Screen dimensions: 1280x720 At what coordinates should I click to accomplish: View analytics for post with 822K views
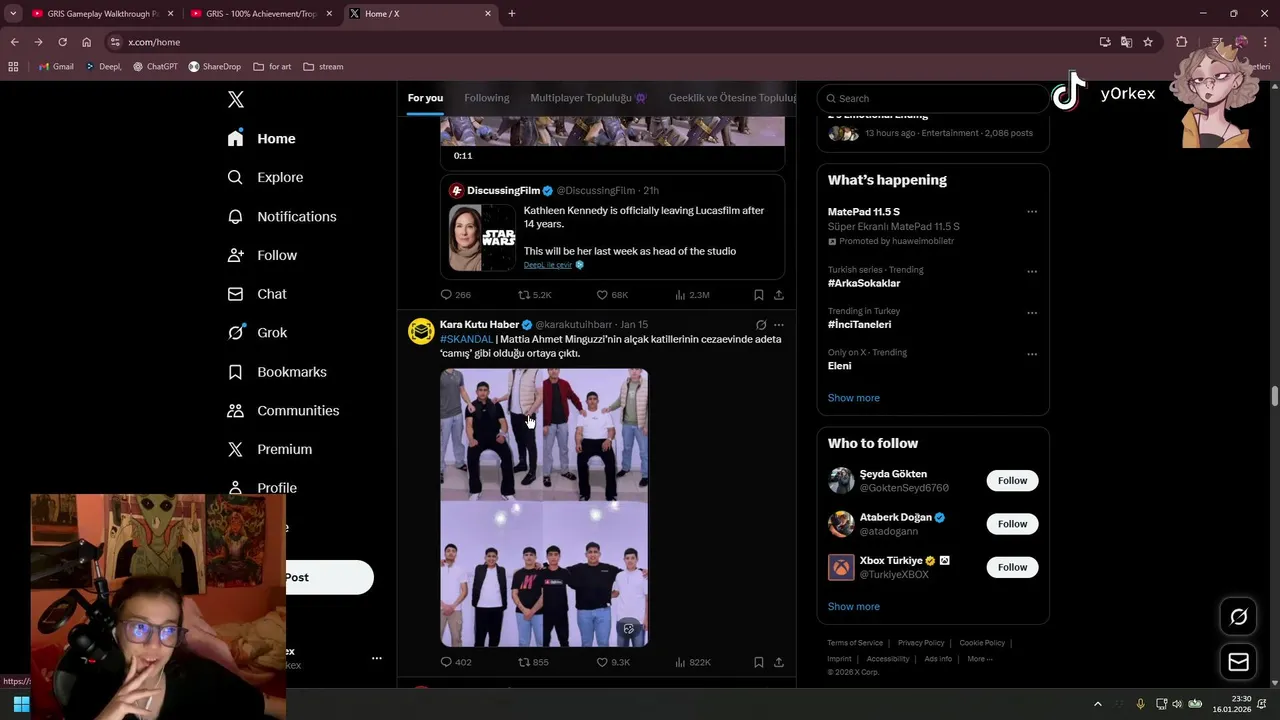[693, 662]
